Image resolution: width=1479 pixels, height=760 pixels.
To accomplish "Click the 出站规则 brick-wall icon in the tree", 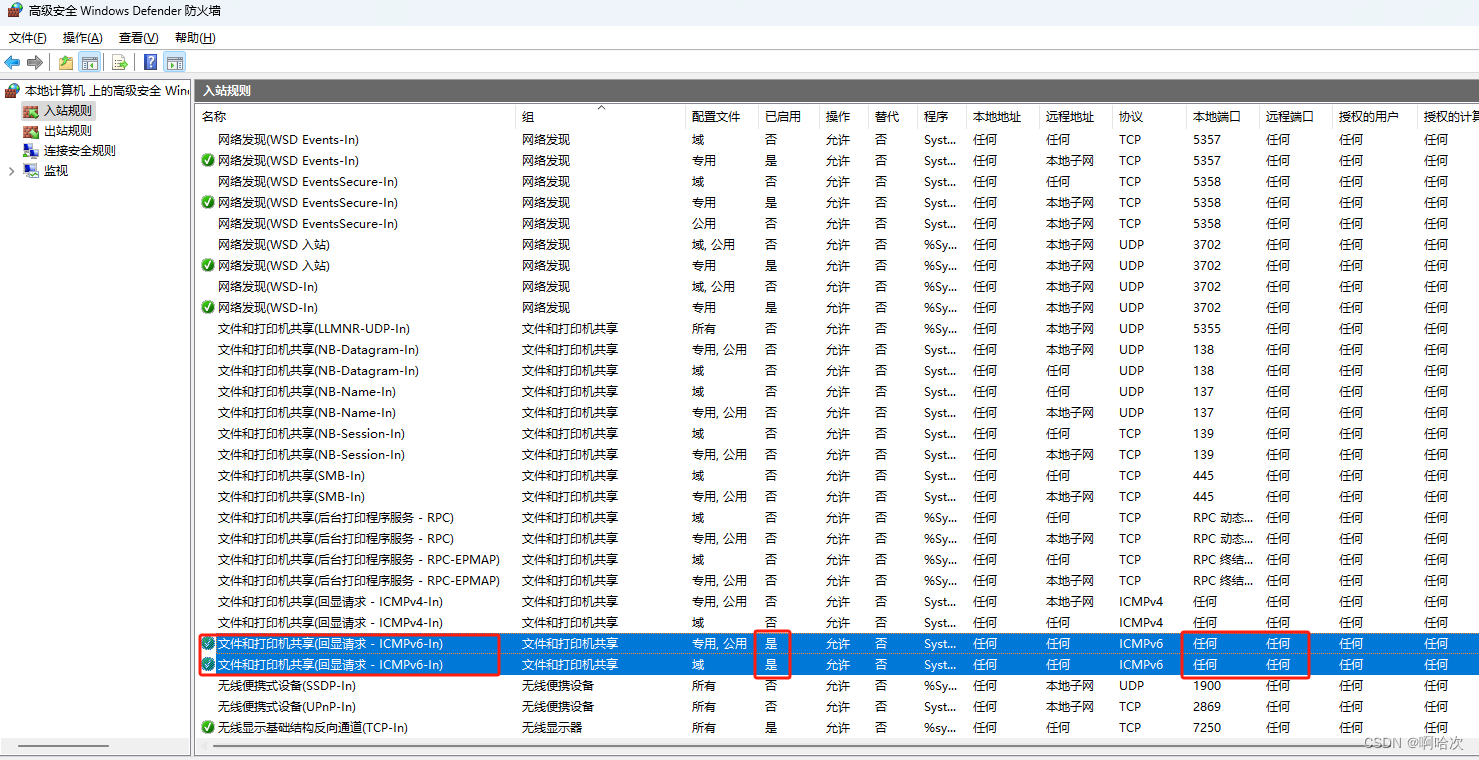I will pyautogui.click(x=31, y=131).
